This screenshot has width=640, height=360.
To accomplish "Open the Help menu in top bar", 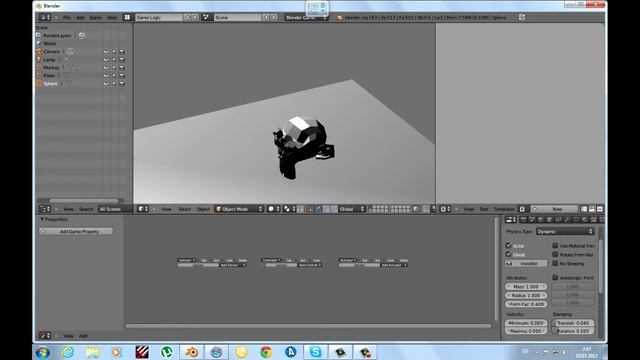I will pos(112,18).
